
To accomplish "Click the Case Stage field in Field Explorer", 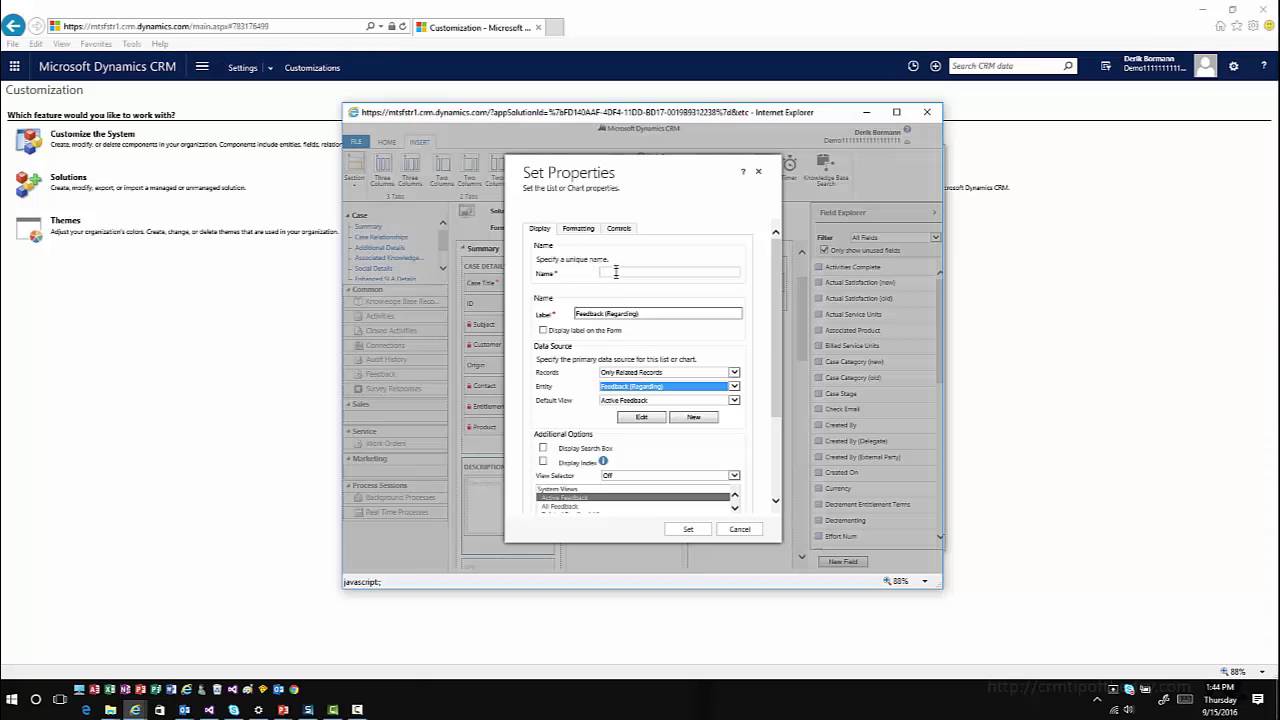I will (x=840, y=394).
